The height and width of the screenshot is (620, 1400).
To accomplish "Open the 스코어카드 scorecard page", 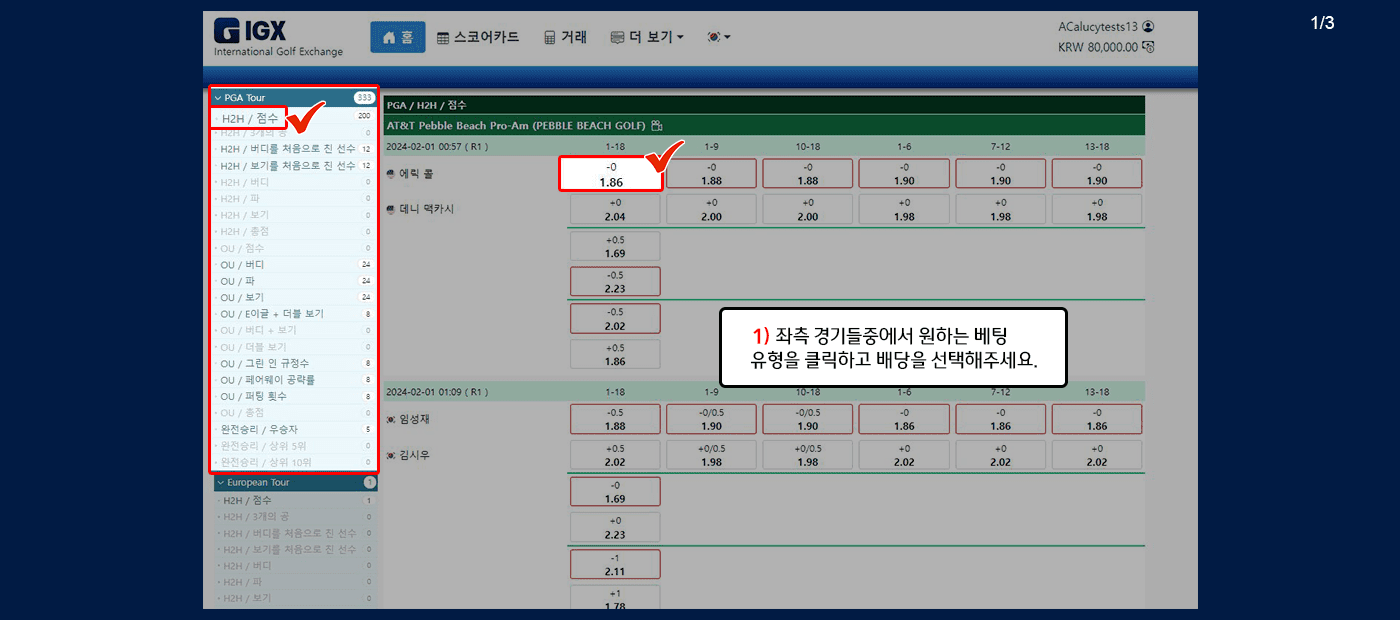I will pos(478,37).
